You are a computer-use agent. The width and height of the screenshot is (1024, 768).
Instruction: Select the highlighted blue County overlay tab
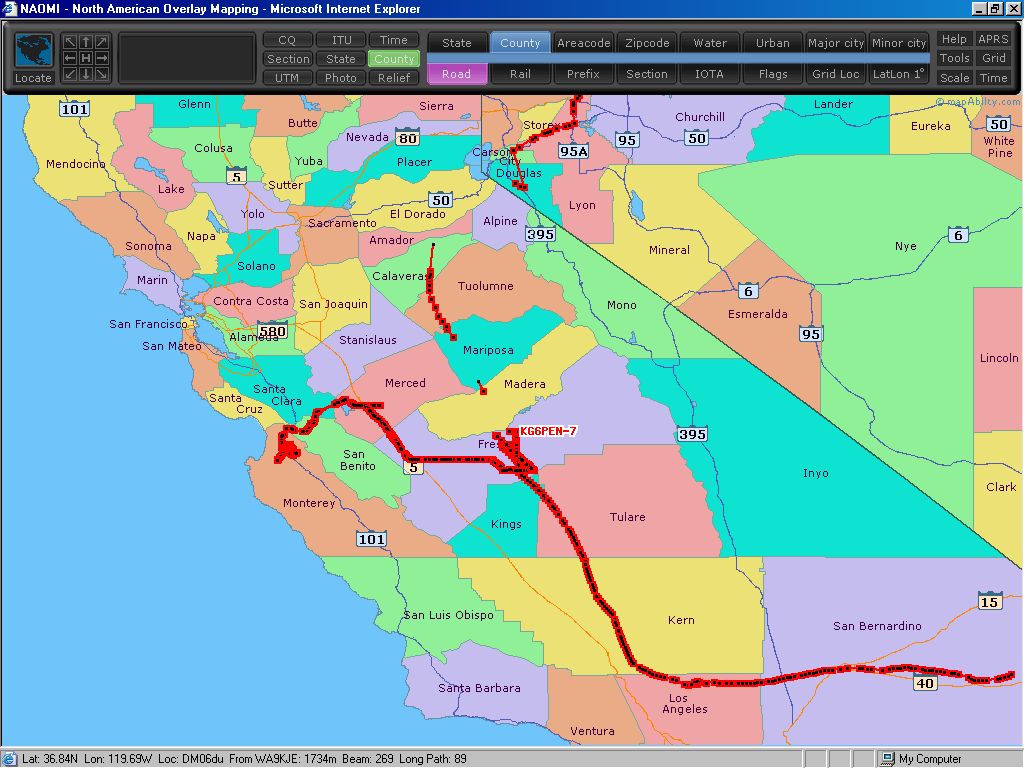pos(520,43)
